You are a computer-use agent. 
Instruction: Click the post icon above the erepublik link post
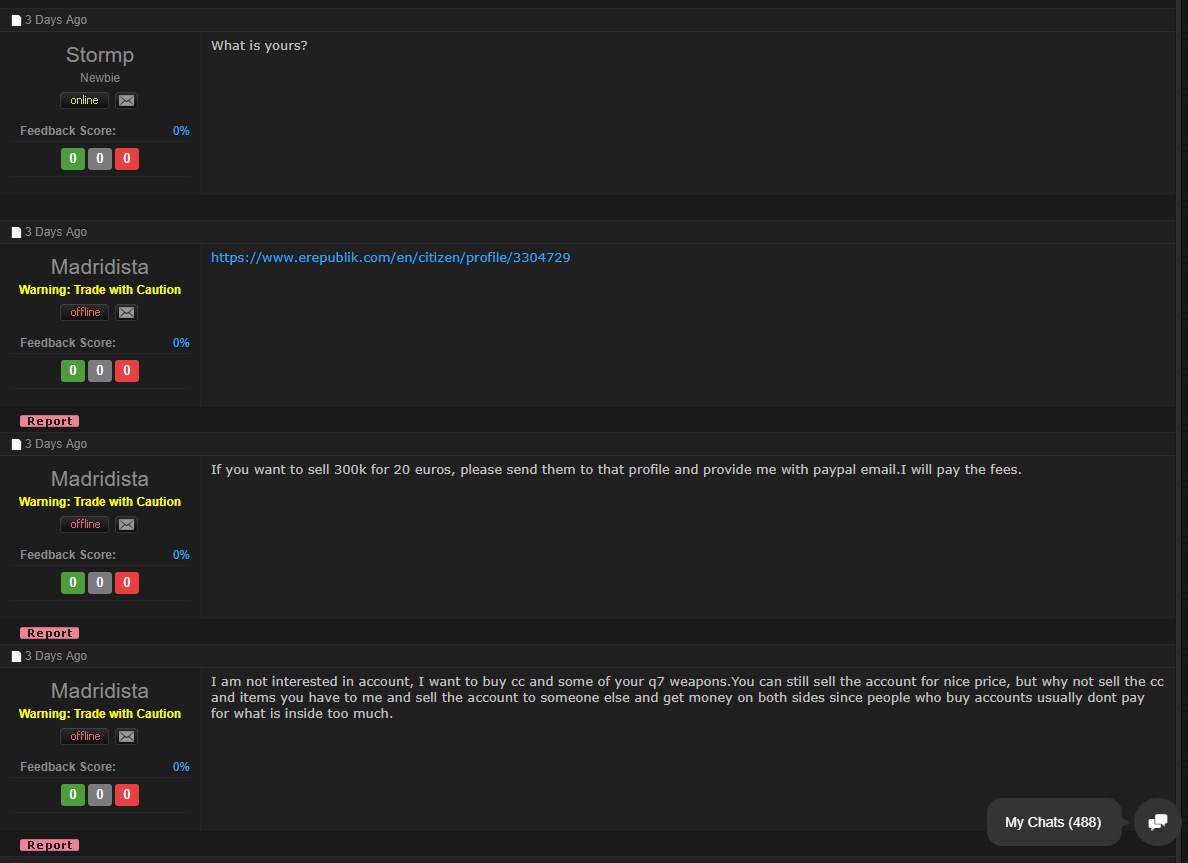[16, 233]
